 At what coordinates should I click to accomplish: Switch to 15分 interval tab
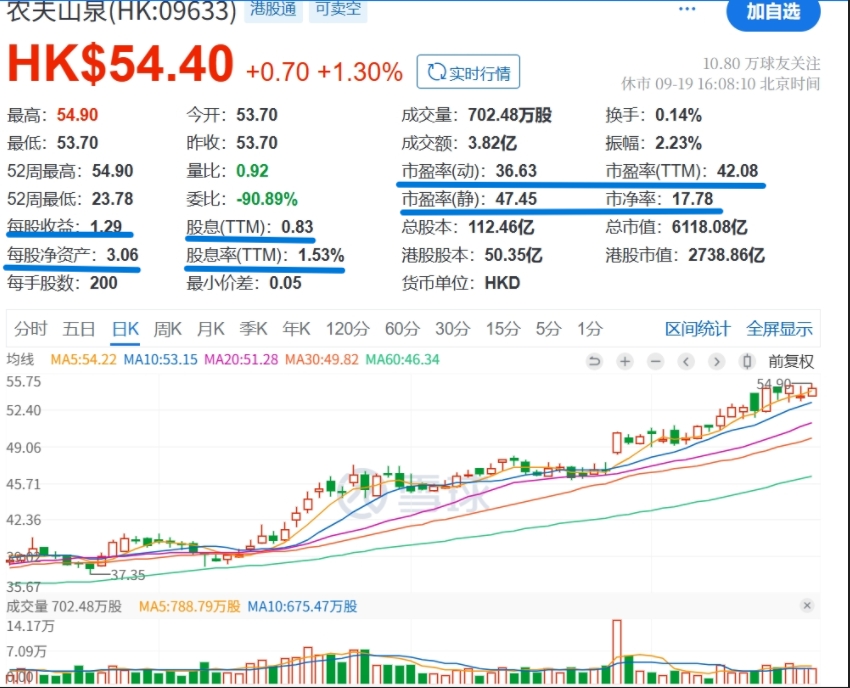[x=503, y=329]
